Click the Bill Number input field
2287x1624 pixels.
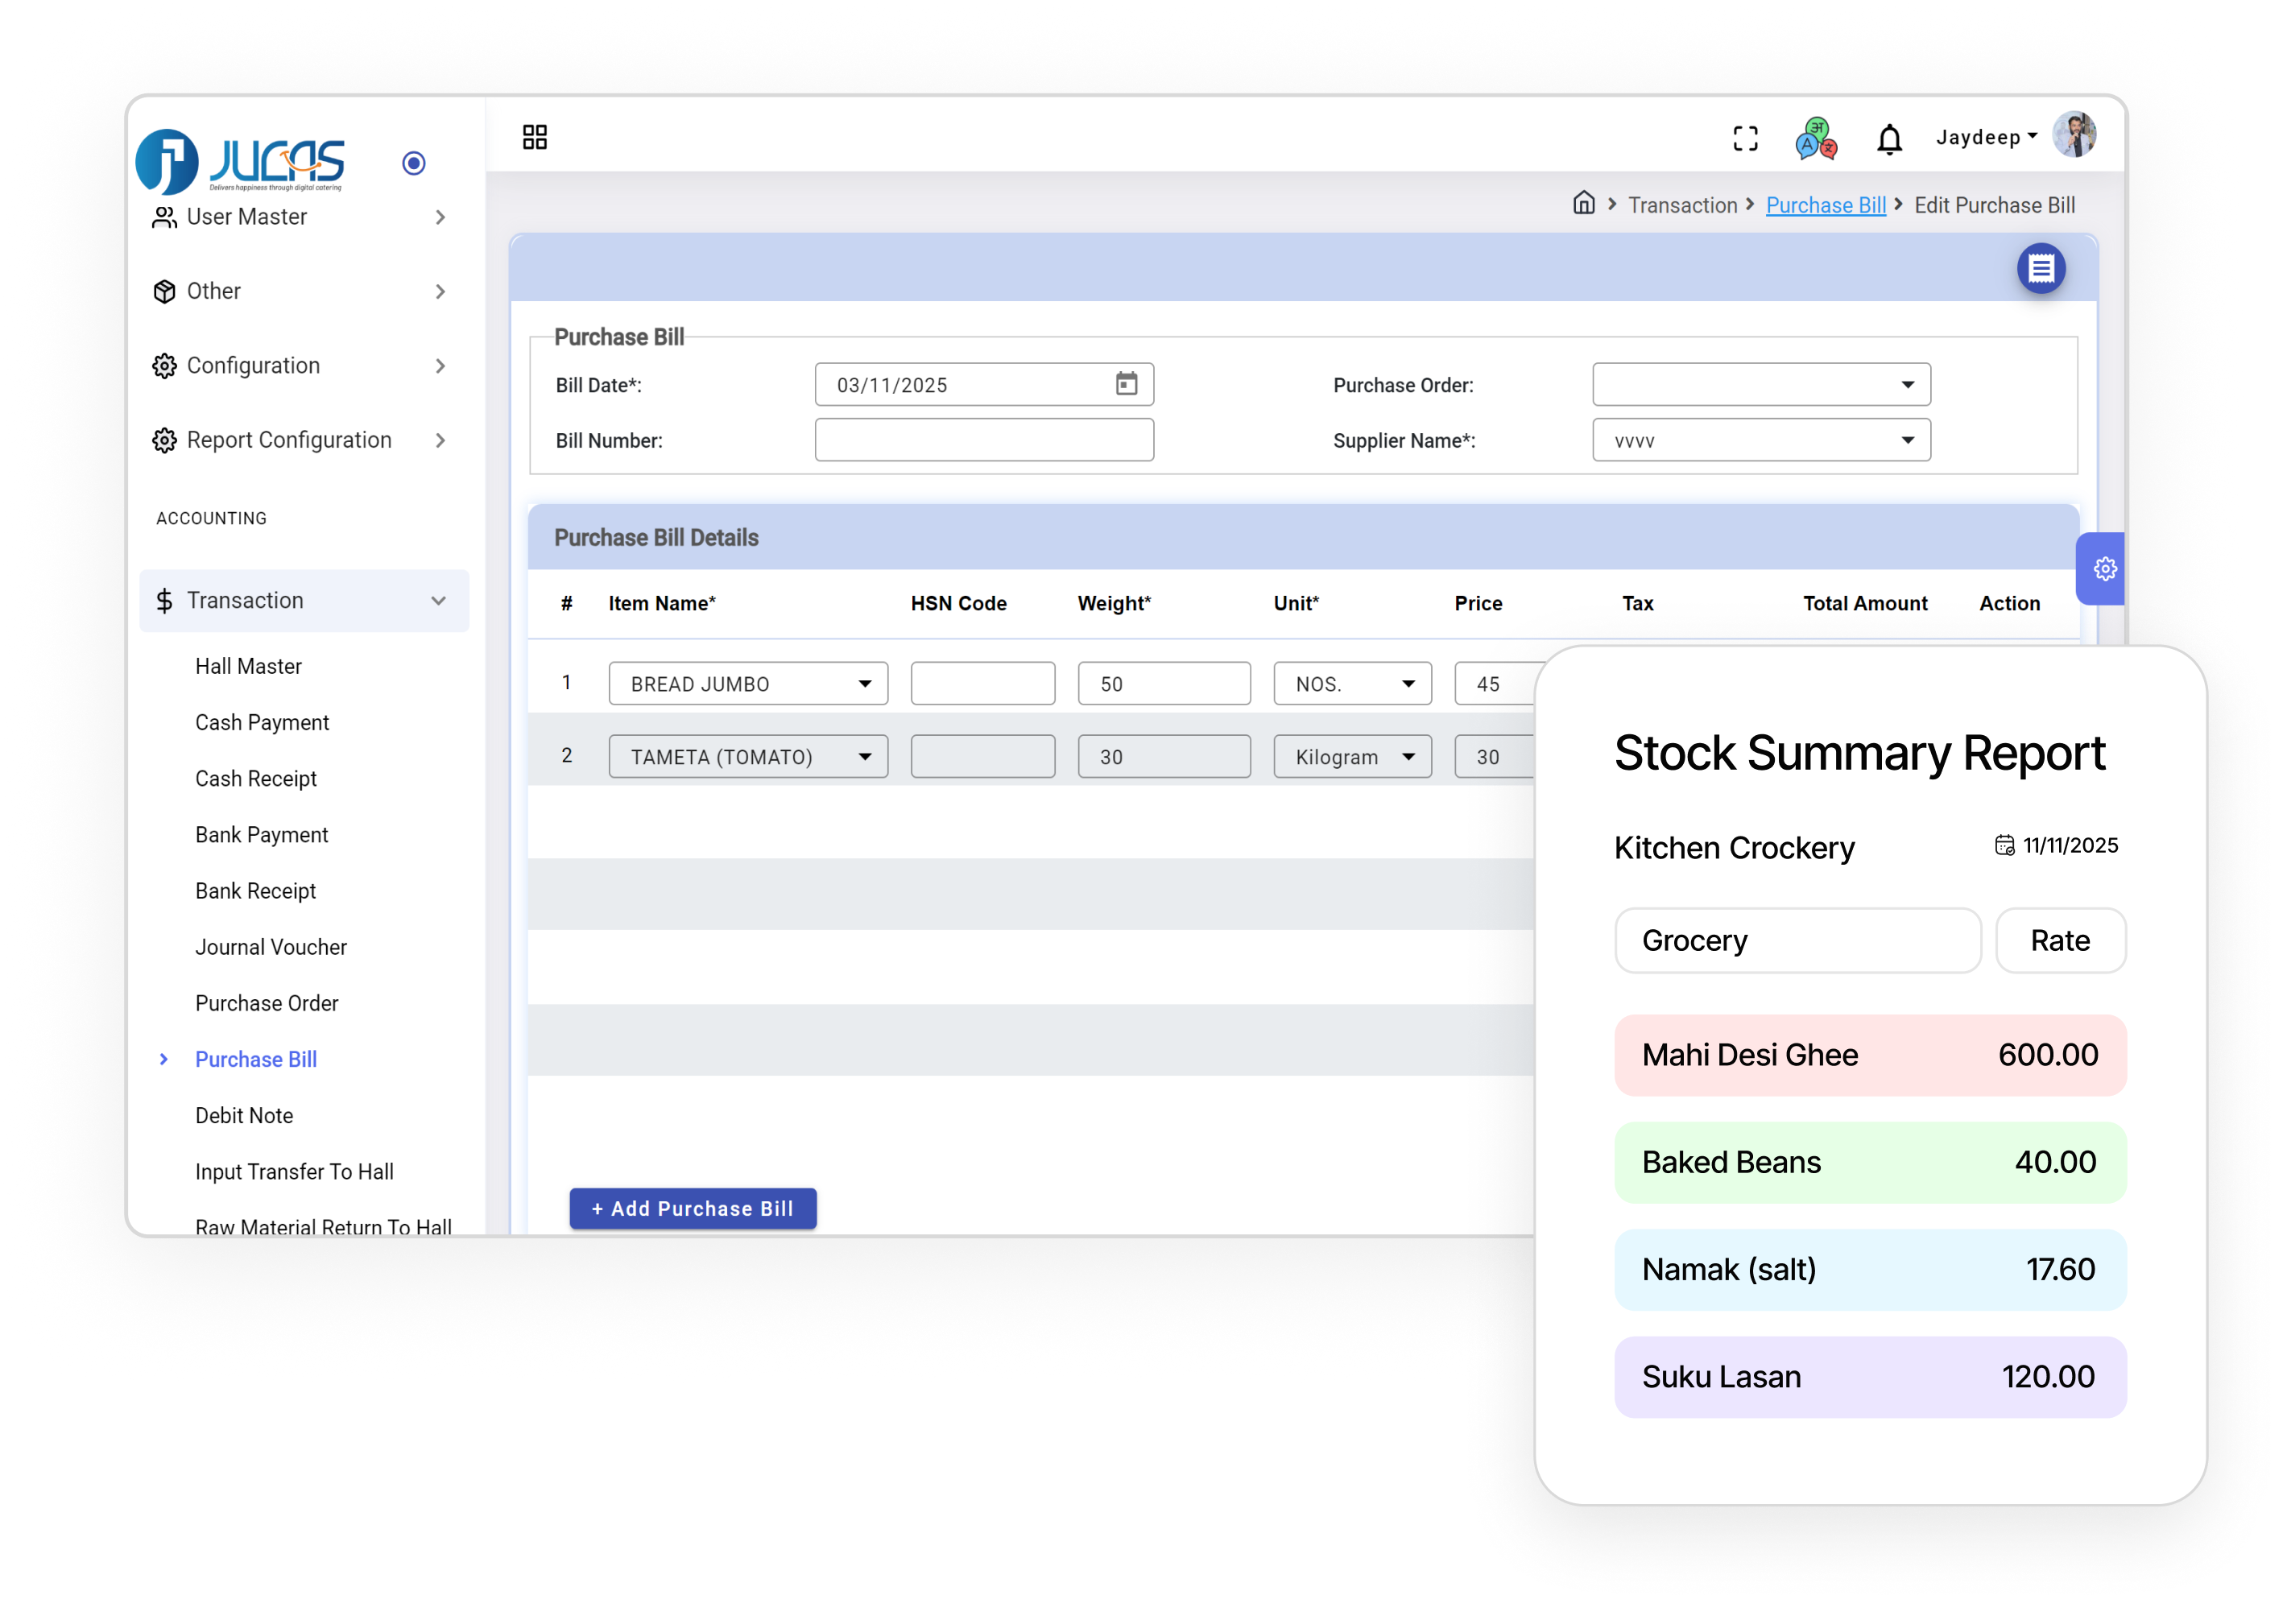click(x=984, y=440)
